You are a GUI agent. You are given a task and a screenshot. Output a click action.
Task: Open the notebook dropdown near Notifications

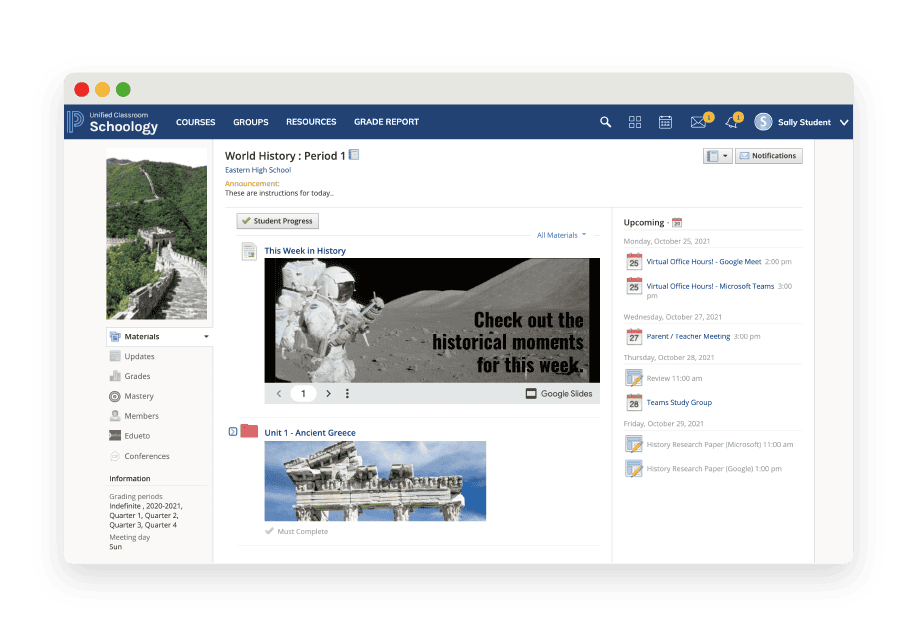[x=716, y=156]
